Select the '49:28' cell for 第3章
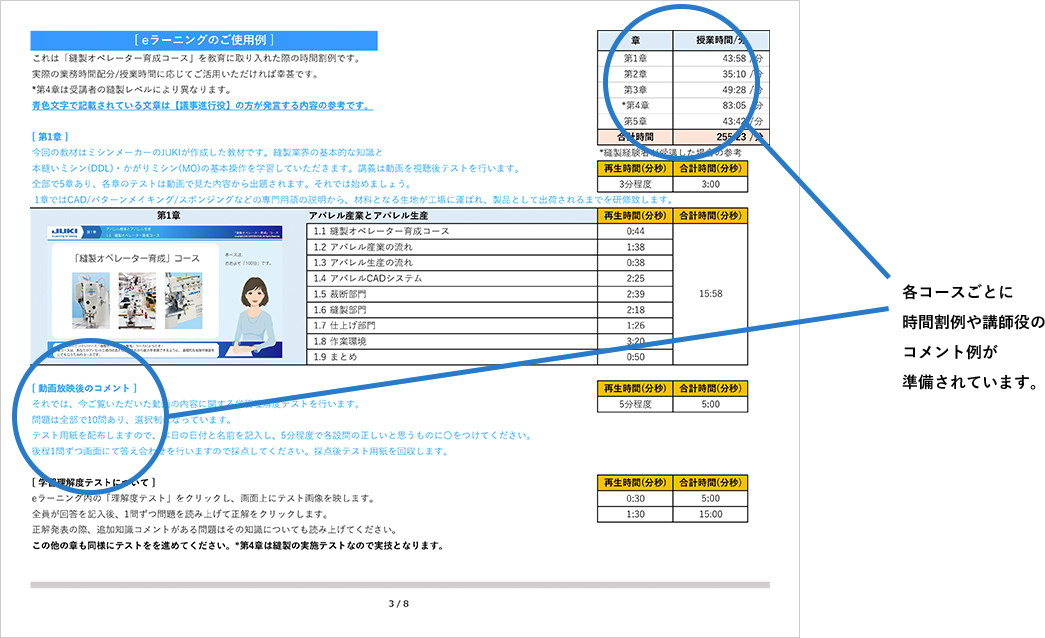This screenshot has width=1045, height=638. pos(721,90)
